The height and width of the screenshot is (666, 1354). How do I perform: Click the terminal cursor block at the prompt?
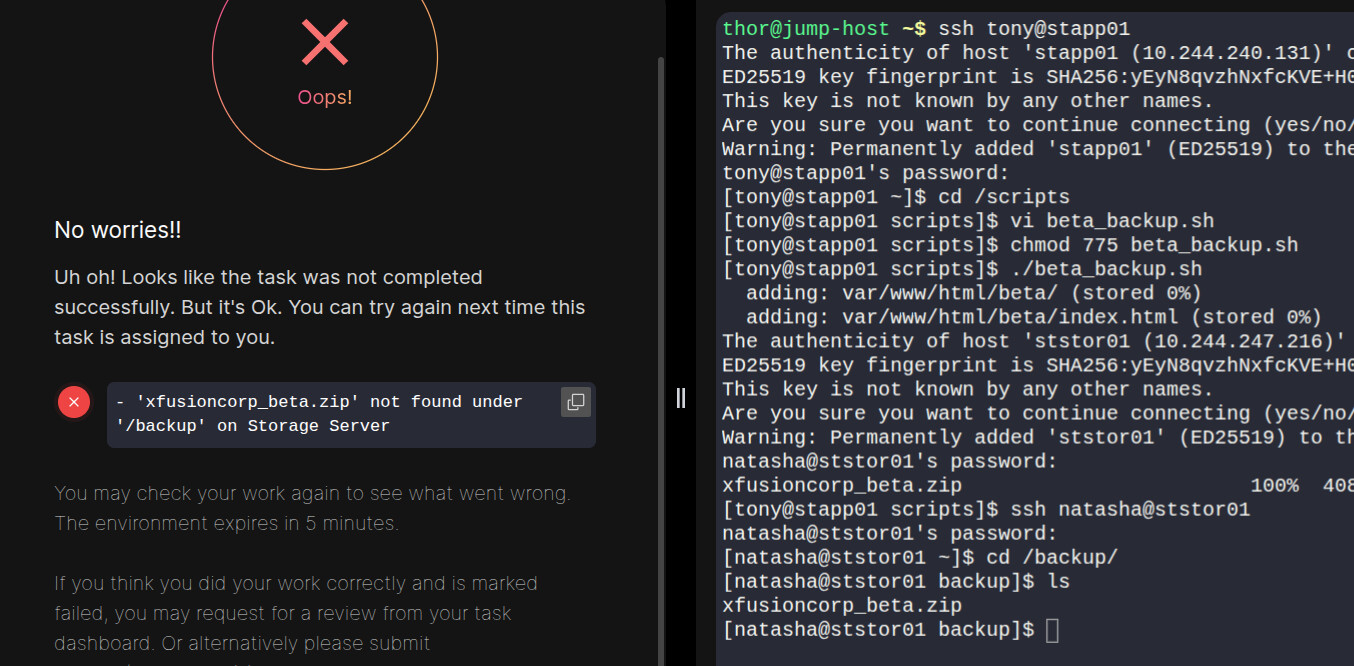pyautogui.click(x=1051, y=630)
